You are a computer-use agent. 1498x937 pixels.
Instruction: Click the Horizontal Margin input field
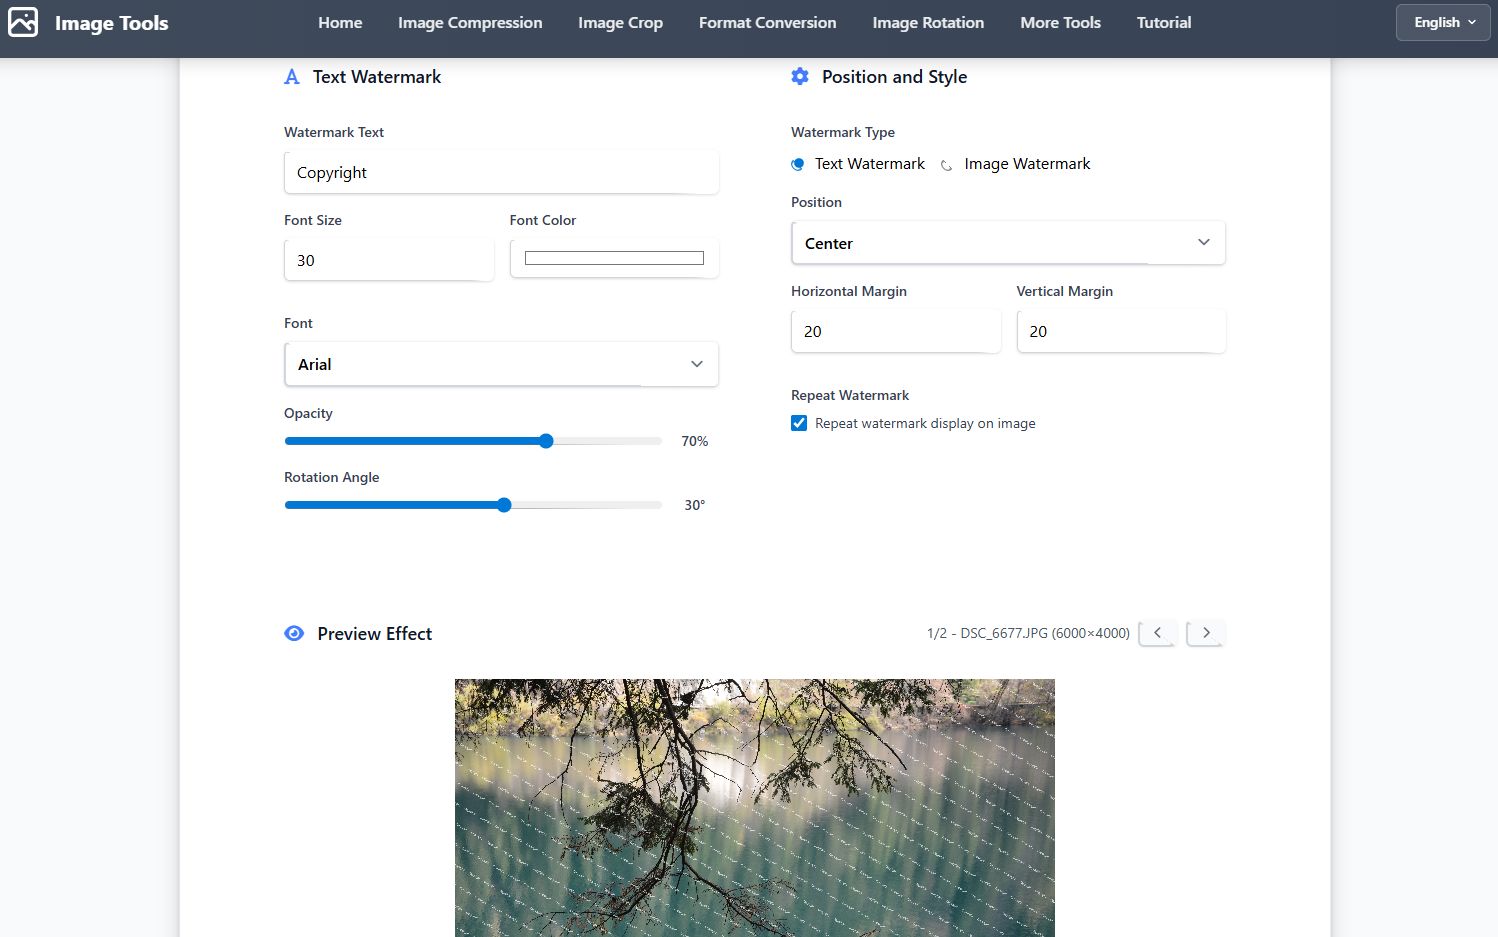coord(896,331)
